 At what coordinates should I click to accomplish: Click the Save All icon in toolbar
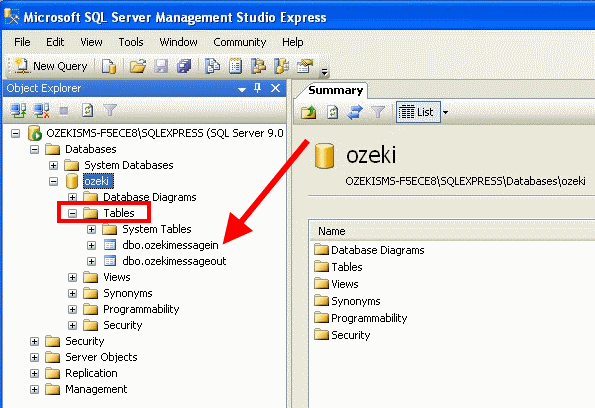coord(184,66)
